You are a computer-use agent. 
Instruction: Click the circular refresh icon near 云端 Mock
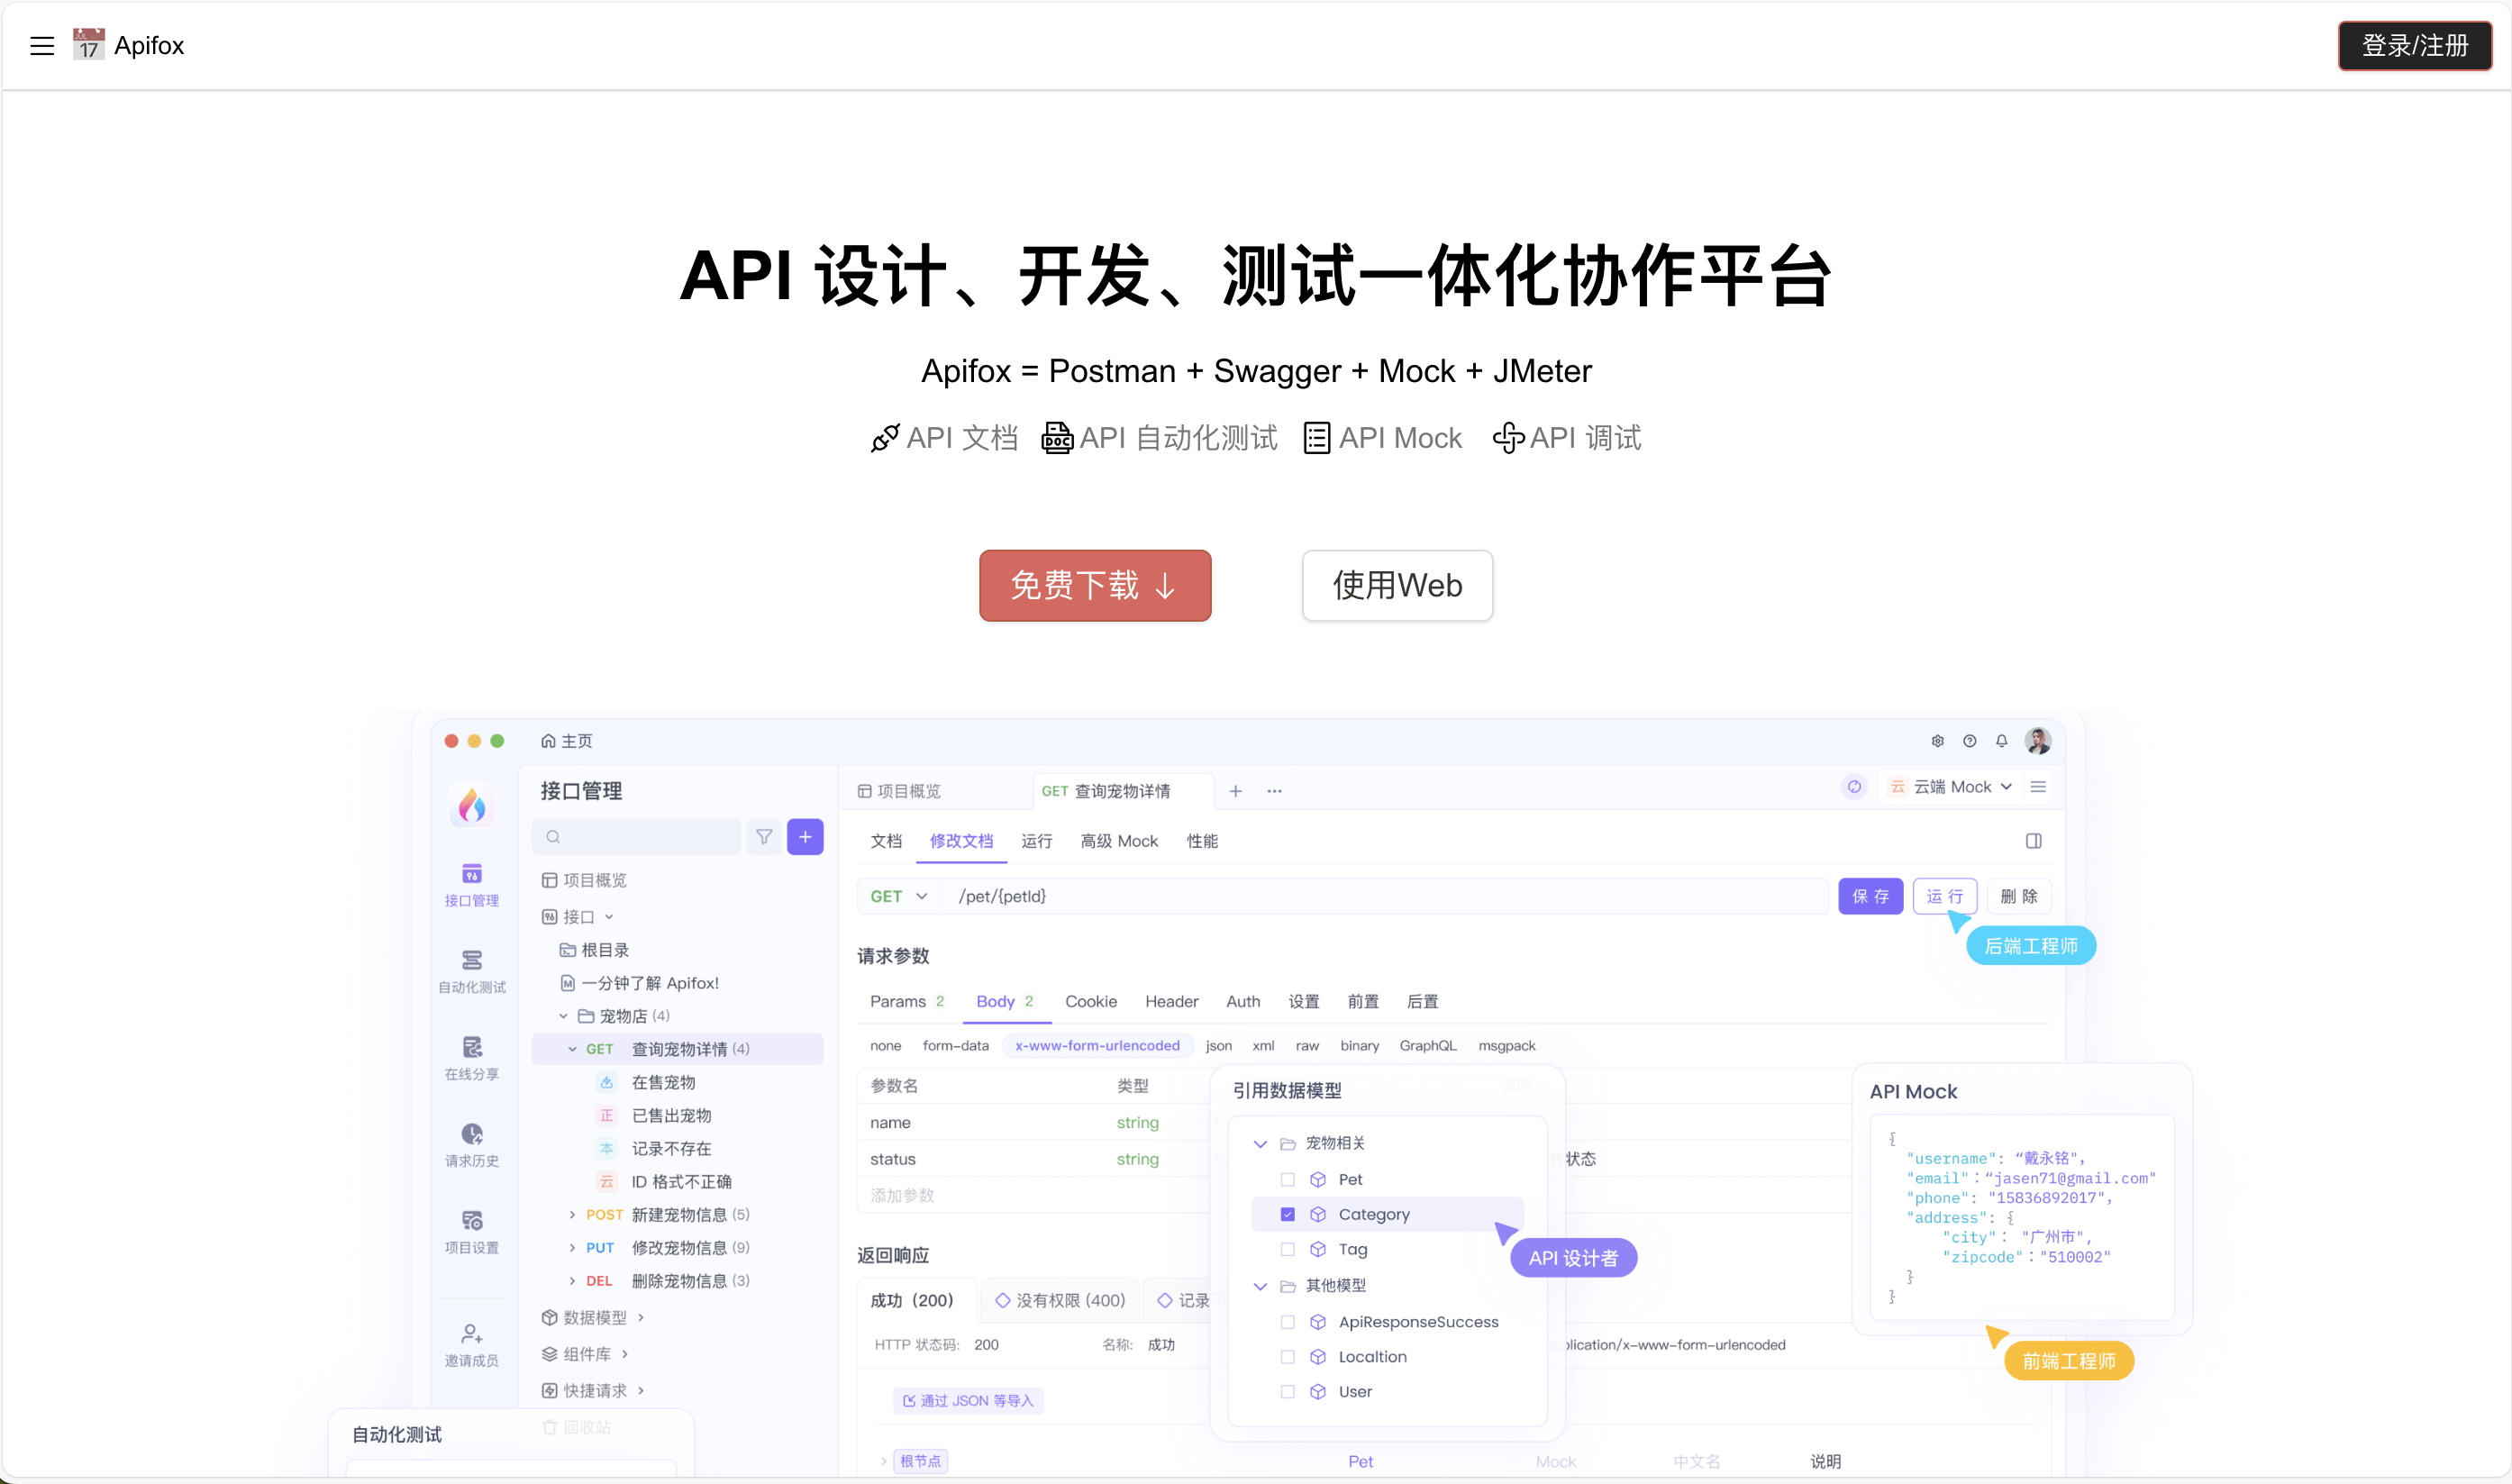1854,787
